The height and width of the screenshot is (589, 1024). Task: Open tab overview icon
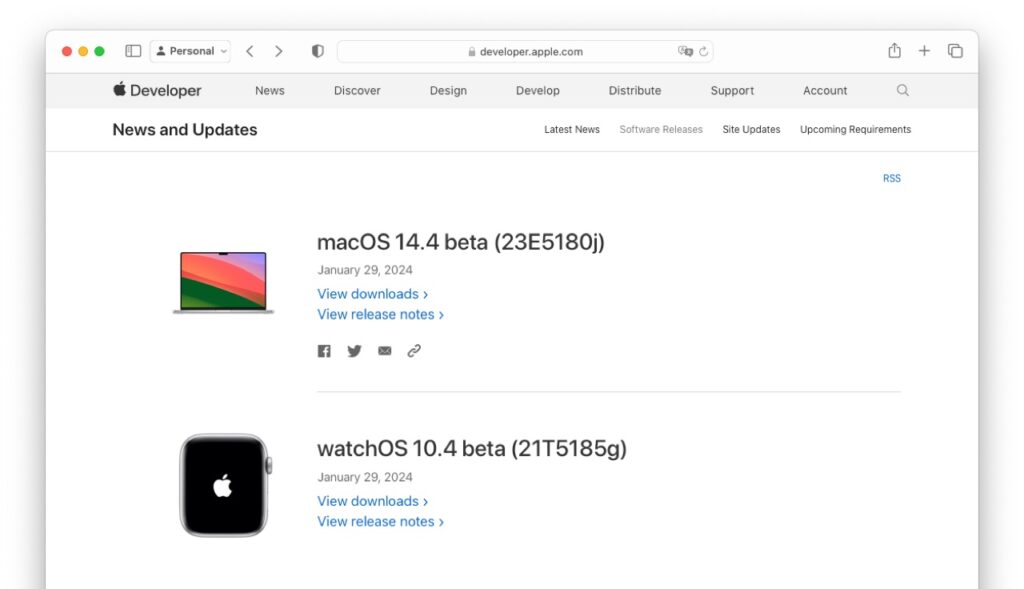(955, 50)
